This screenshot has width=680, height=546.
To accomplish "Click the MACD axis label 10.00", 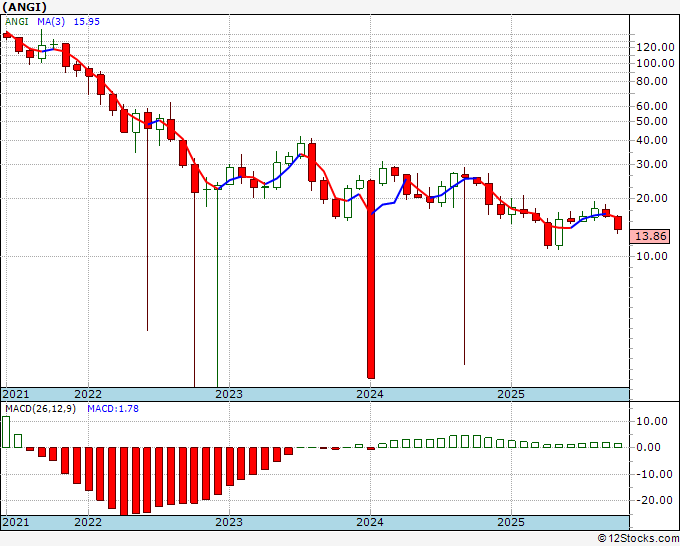I will (651, 422).
